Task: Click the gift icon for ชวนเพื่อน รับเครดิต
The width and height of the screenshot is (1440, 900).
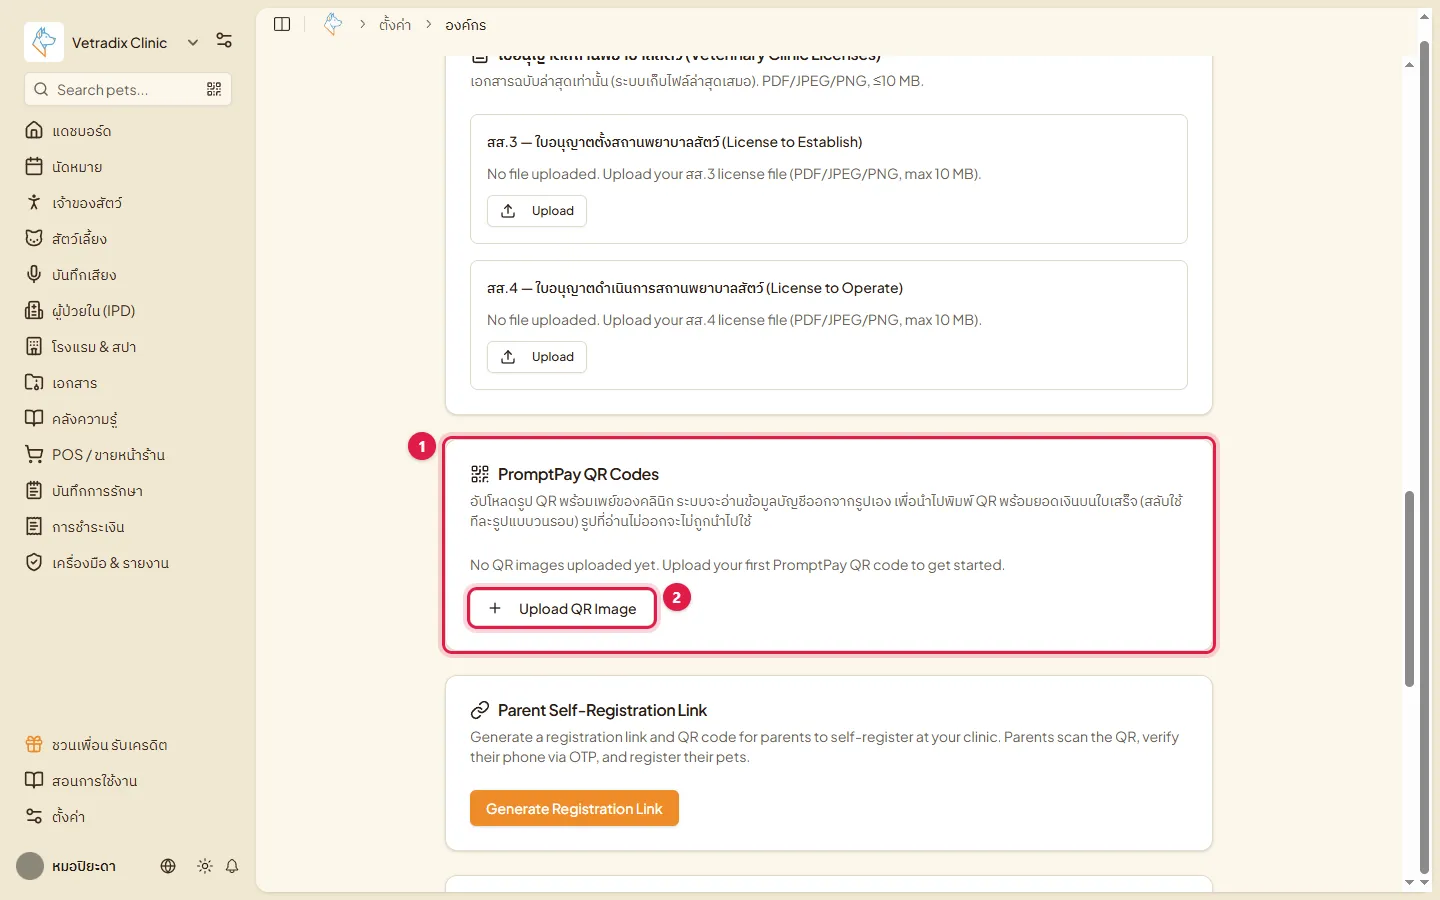Action: [x=34, y=744]
